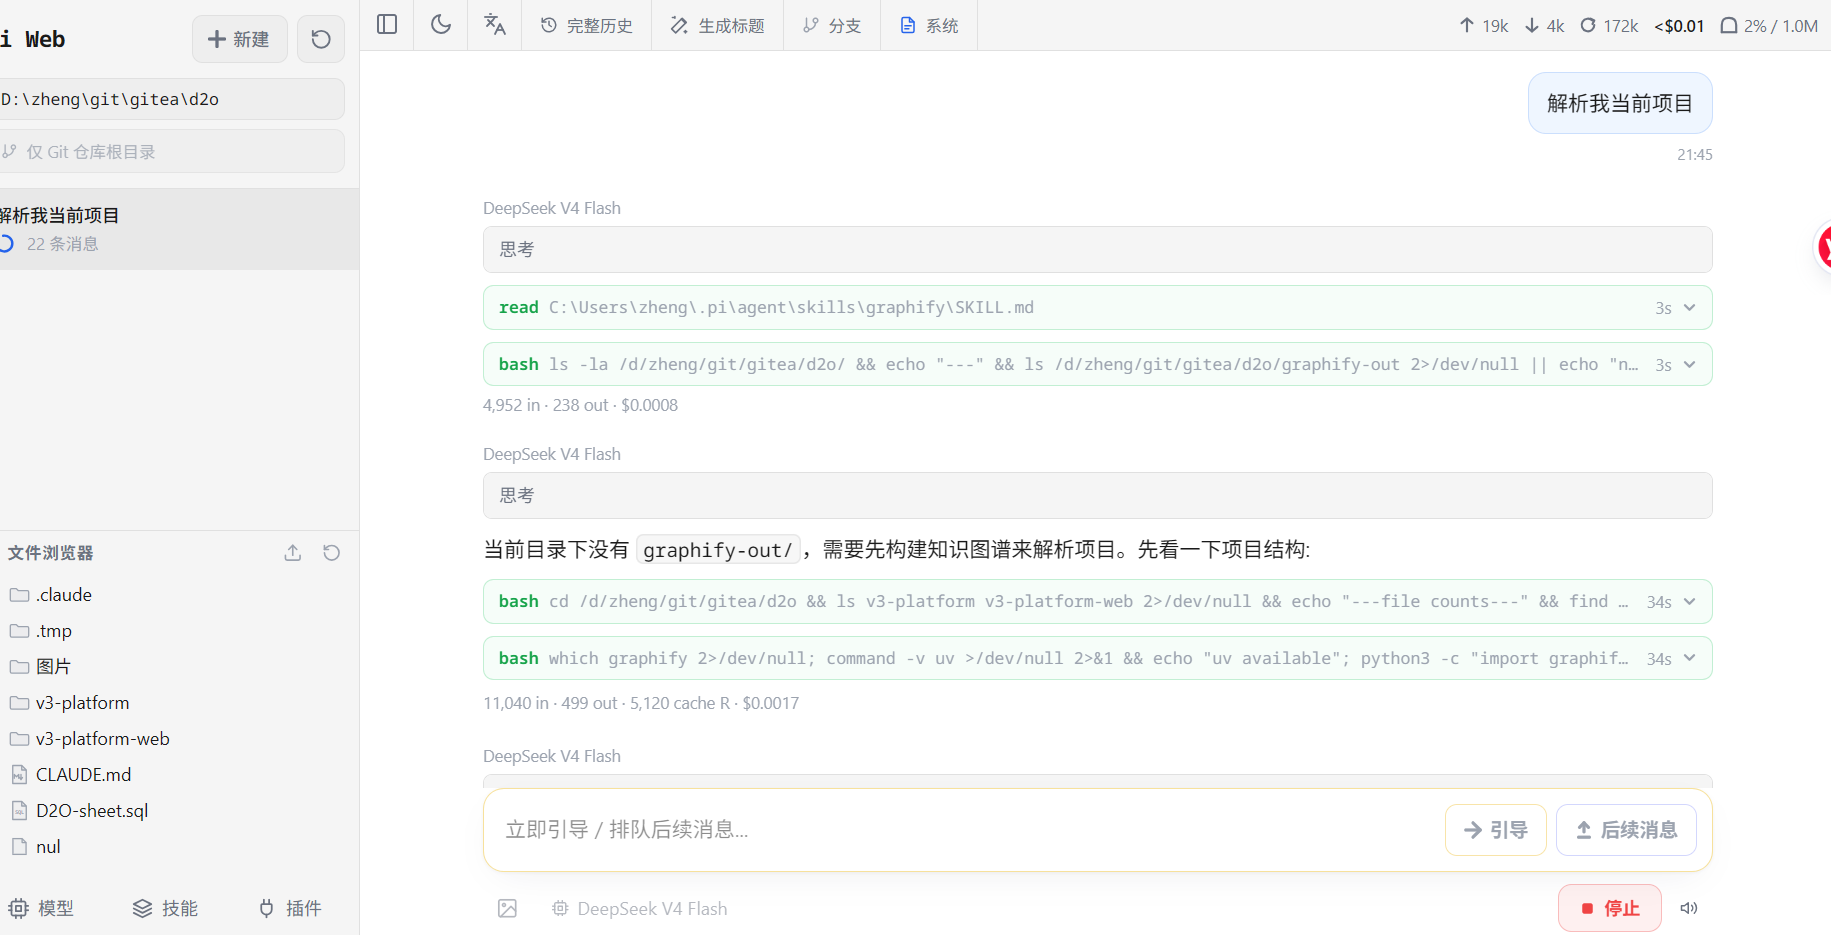Open the 系统 system option
1831x935 pixels.
pos(929,25)
